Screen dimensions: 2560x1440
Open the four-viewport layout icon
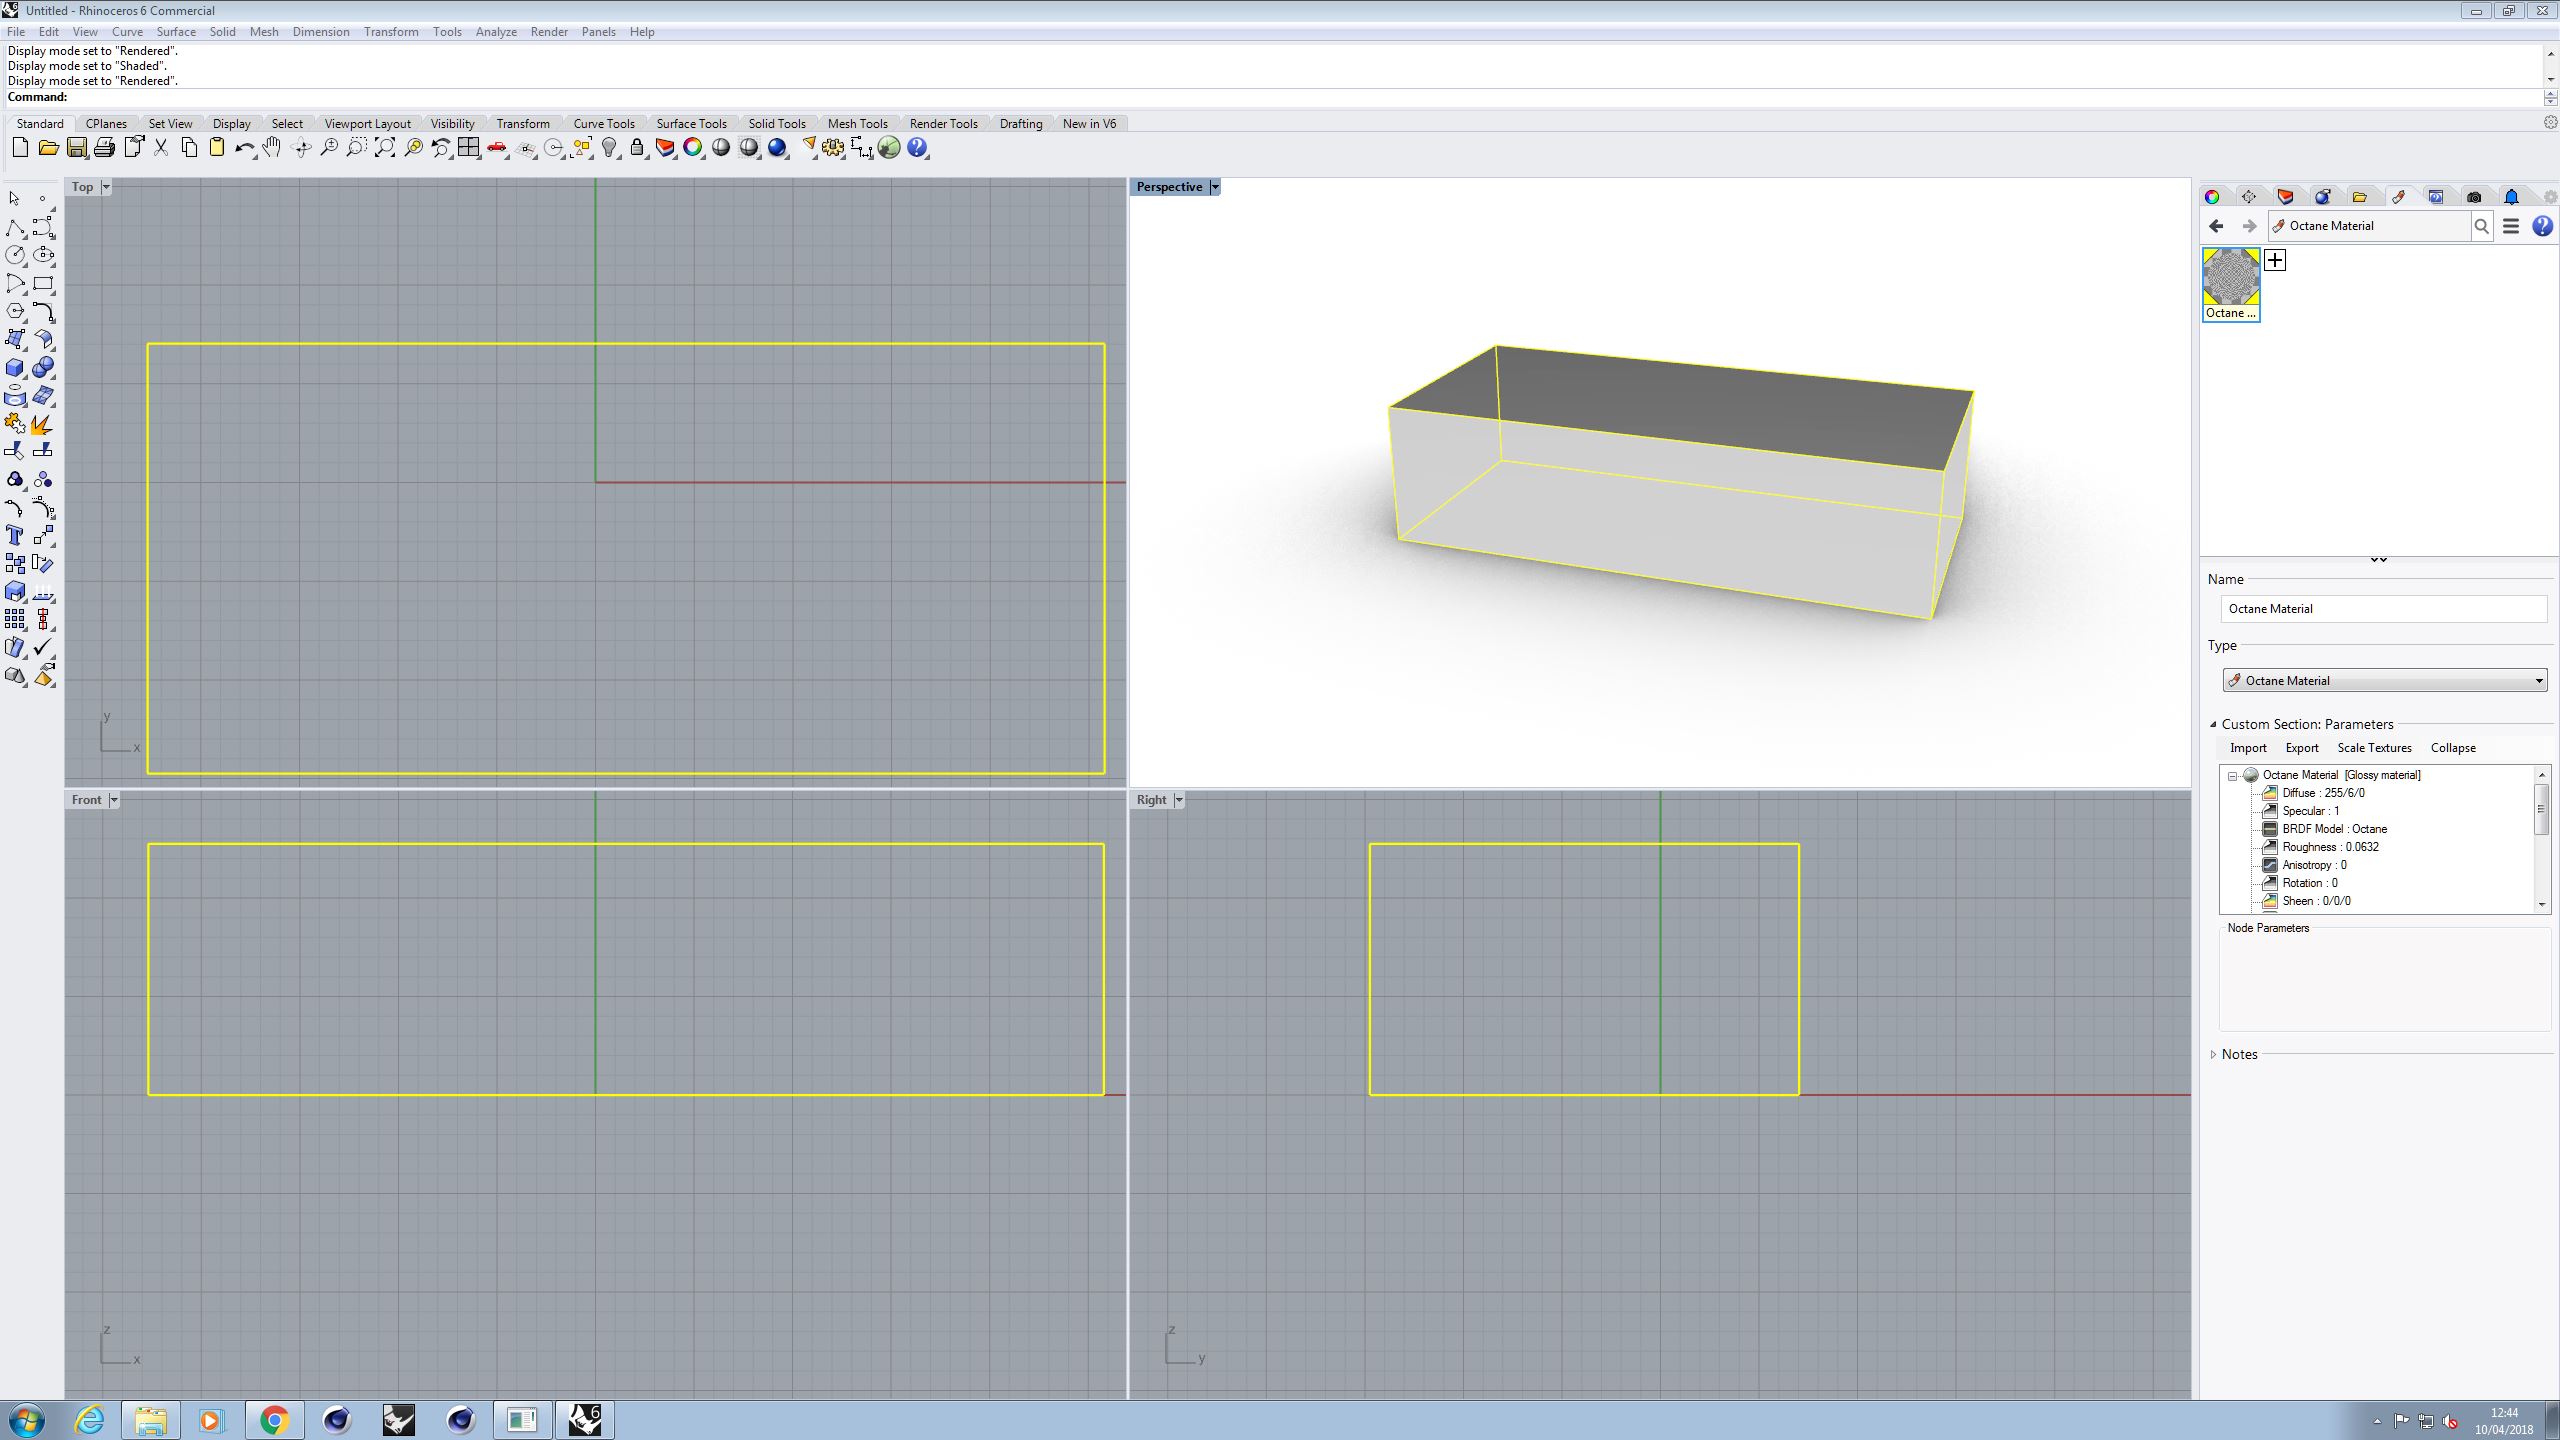(469, 148)
